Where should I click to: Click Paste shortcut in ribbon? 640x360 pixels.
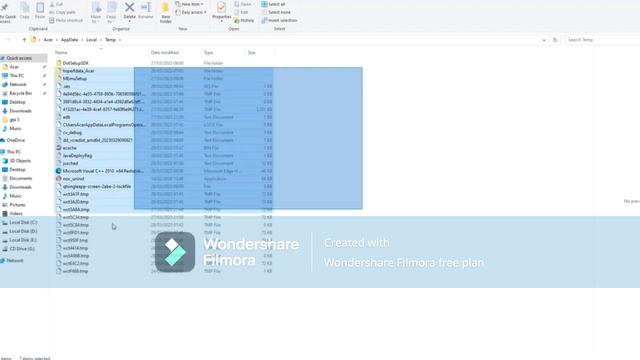point(66,20)
